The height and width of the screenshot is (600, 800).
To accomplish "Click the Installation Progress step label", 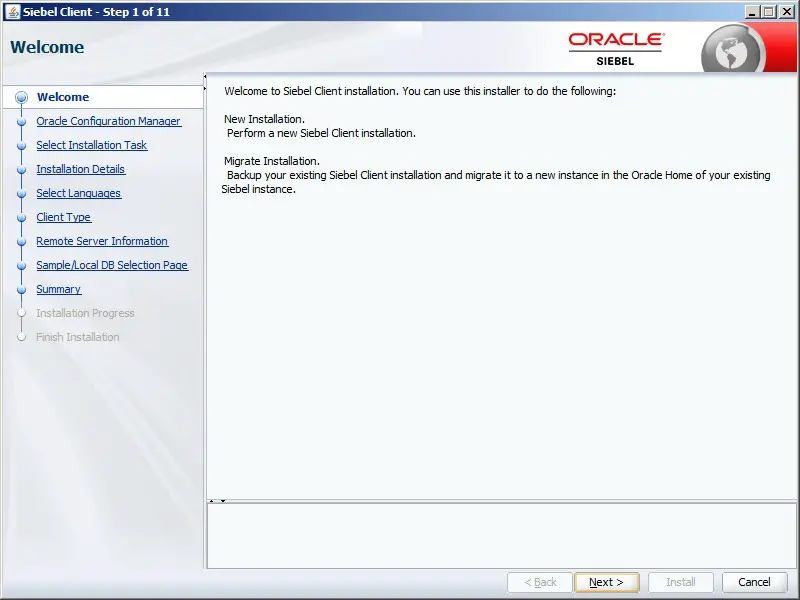I will (x=85, y=313).
